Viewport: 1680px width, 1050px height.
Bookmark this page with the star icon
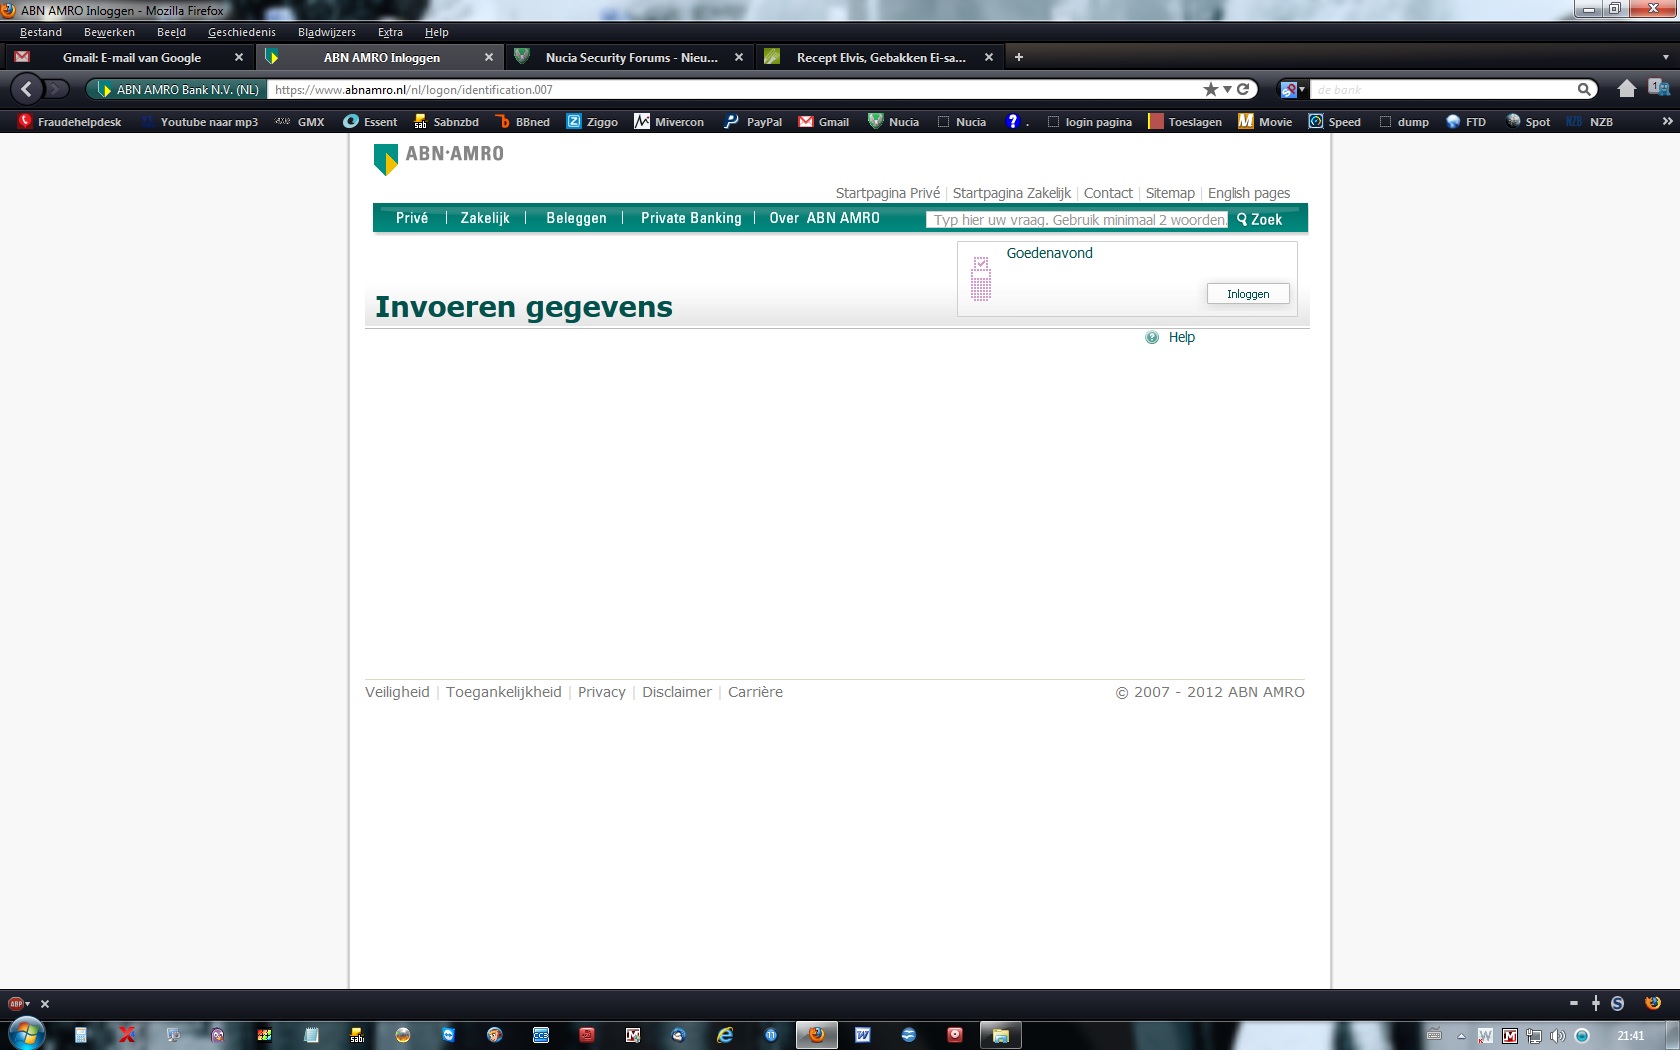tap(1210, 89)
